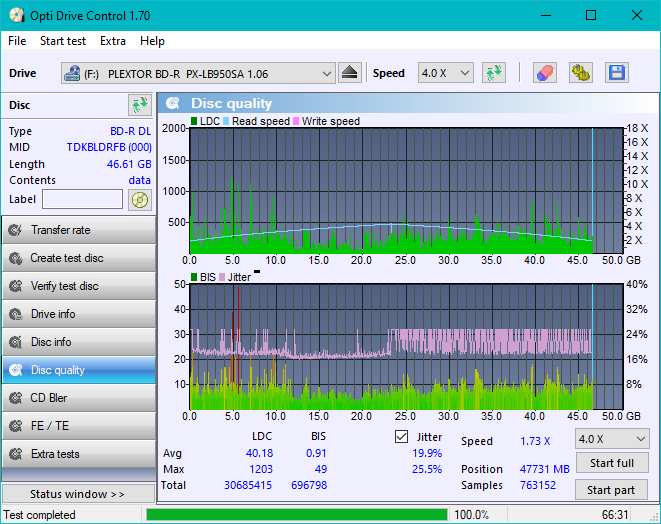Click the Start full button

612,463
